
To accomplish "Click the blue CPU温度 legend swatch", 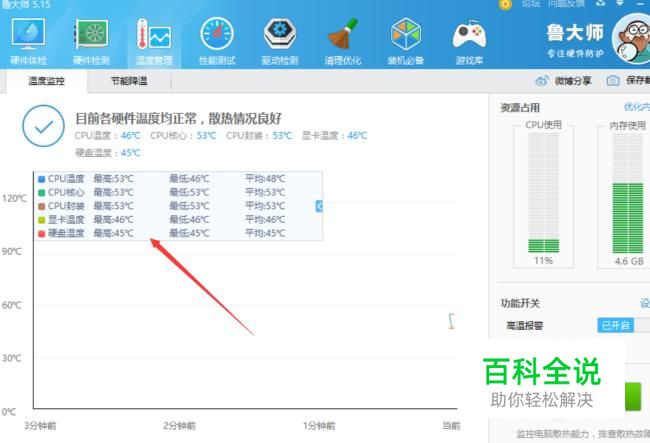I will point(41,179).
